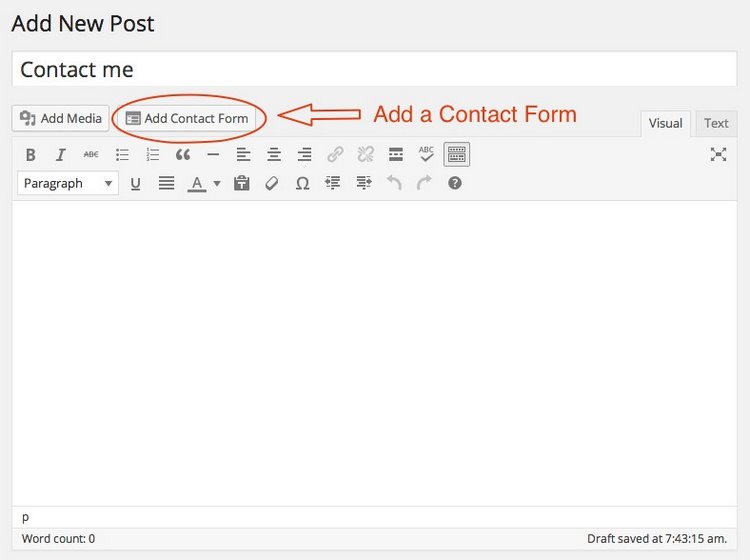Justify the text alignment

166,184
